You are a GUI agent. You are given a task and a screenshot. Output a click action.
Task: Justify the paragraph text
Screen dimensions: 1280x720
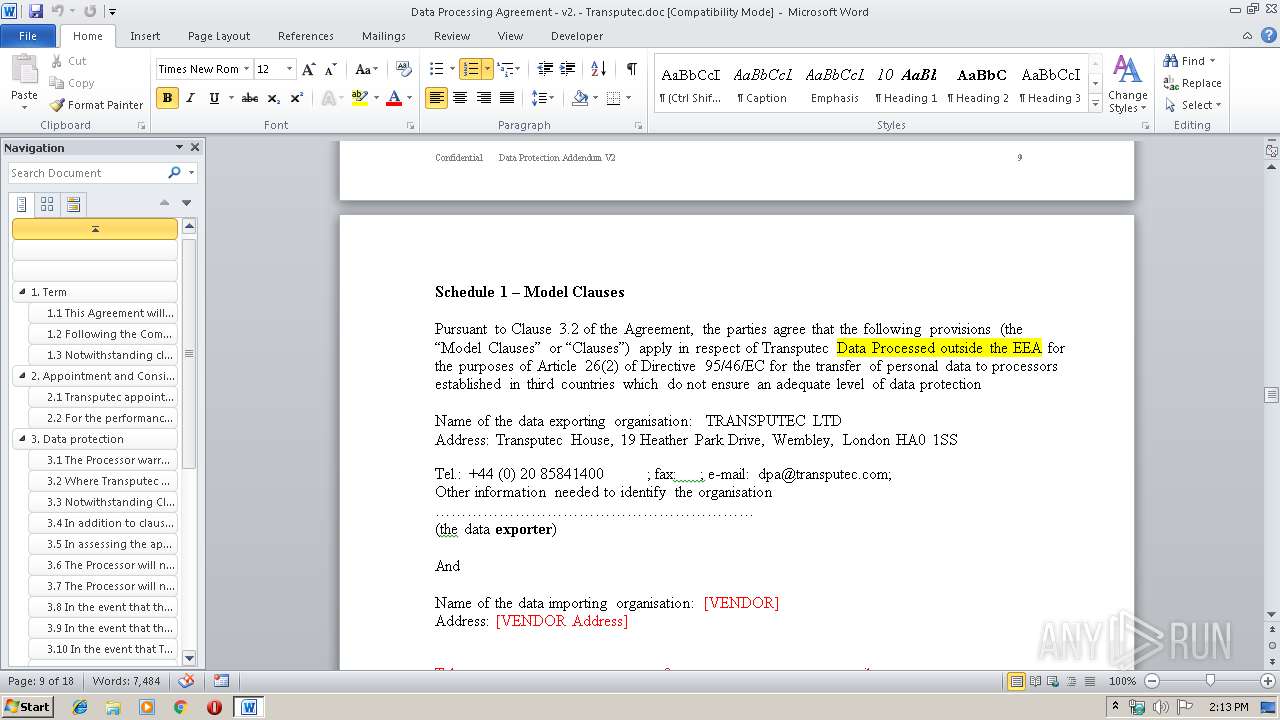pos(507,98)
